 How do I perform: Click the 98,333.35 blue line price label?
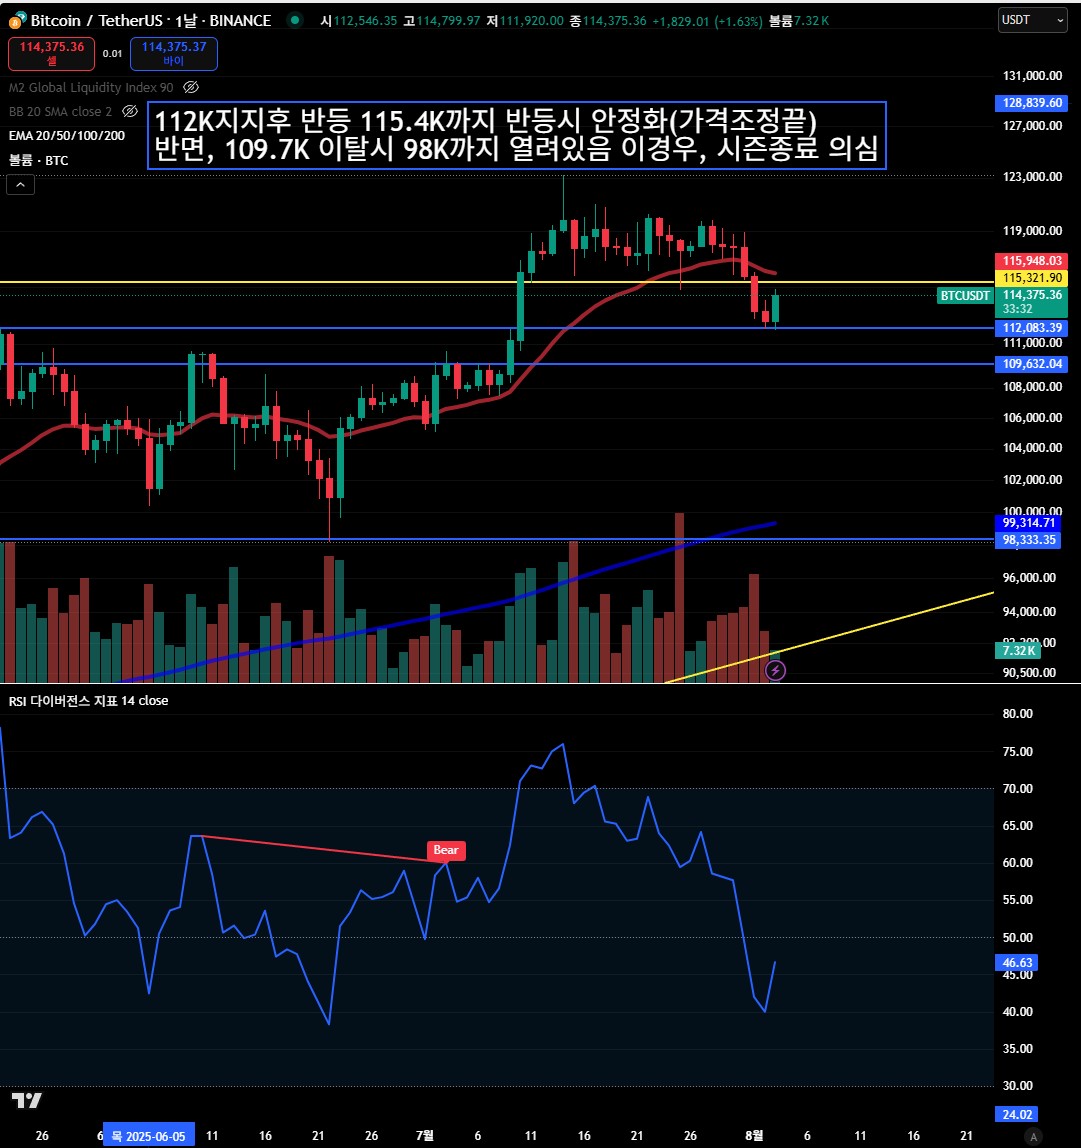pyautogui.click(x=1028, y=540)
